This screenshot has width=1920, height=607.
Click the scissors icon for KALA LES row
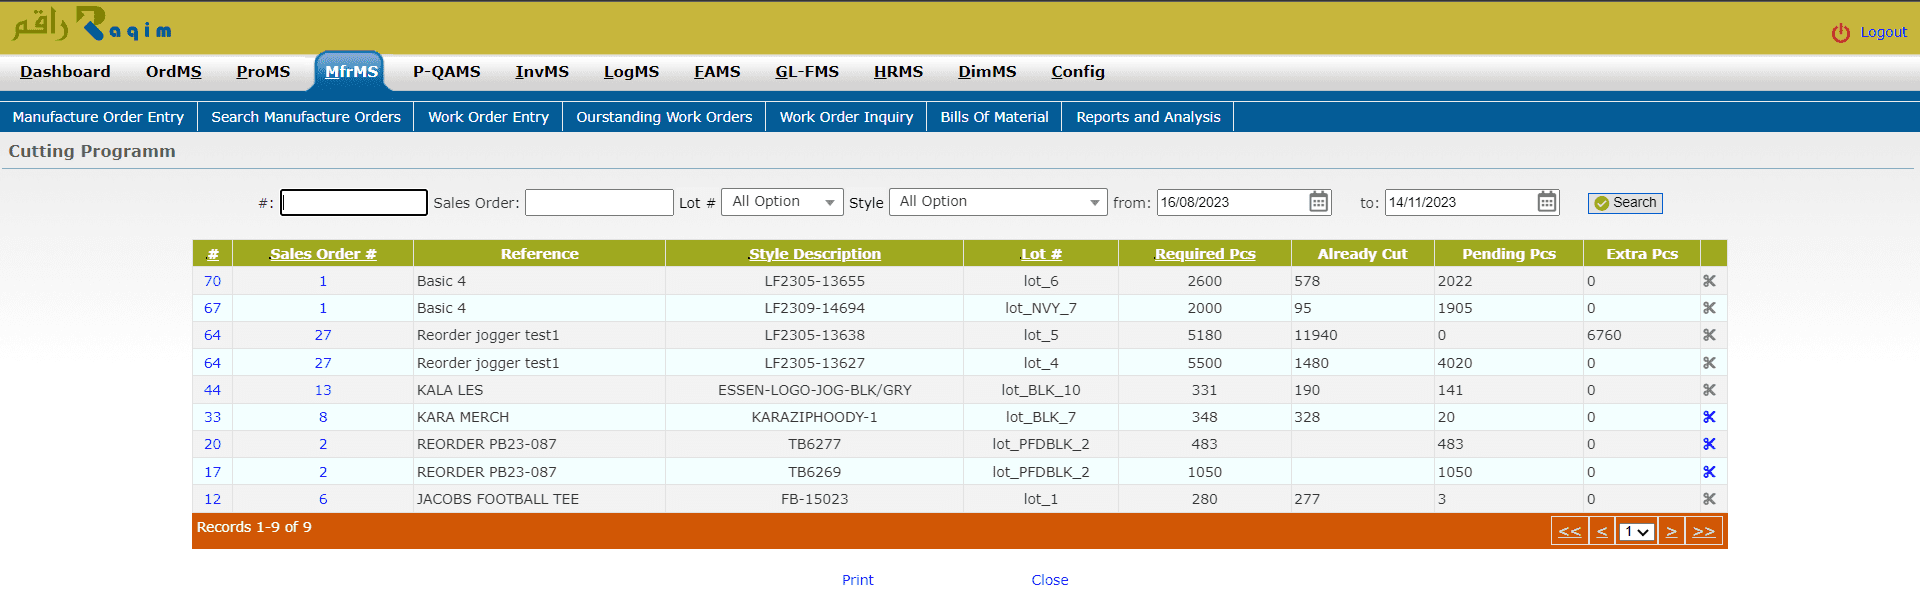(1709, 390)
